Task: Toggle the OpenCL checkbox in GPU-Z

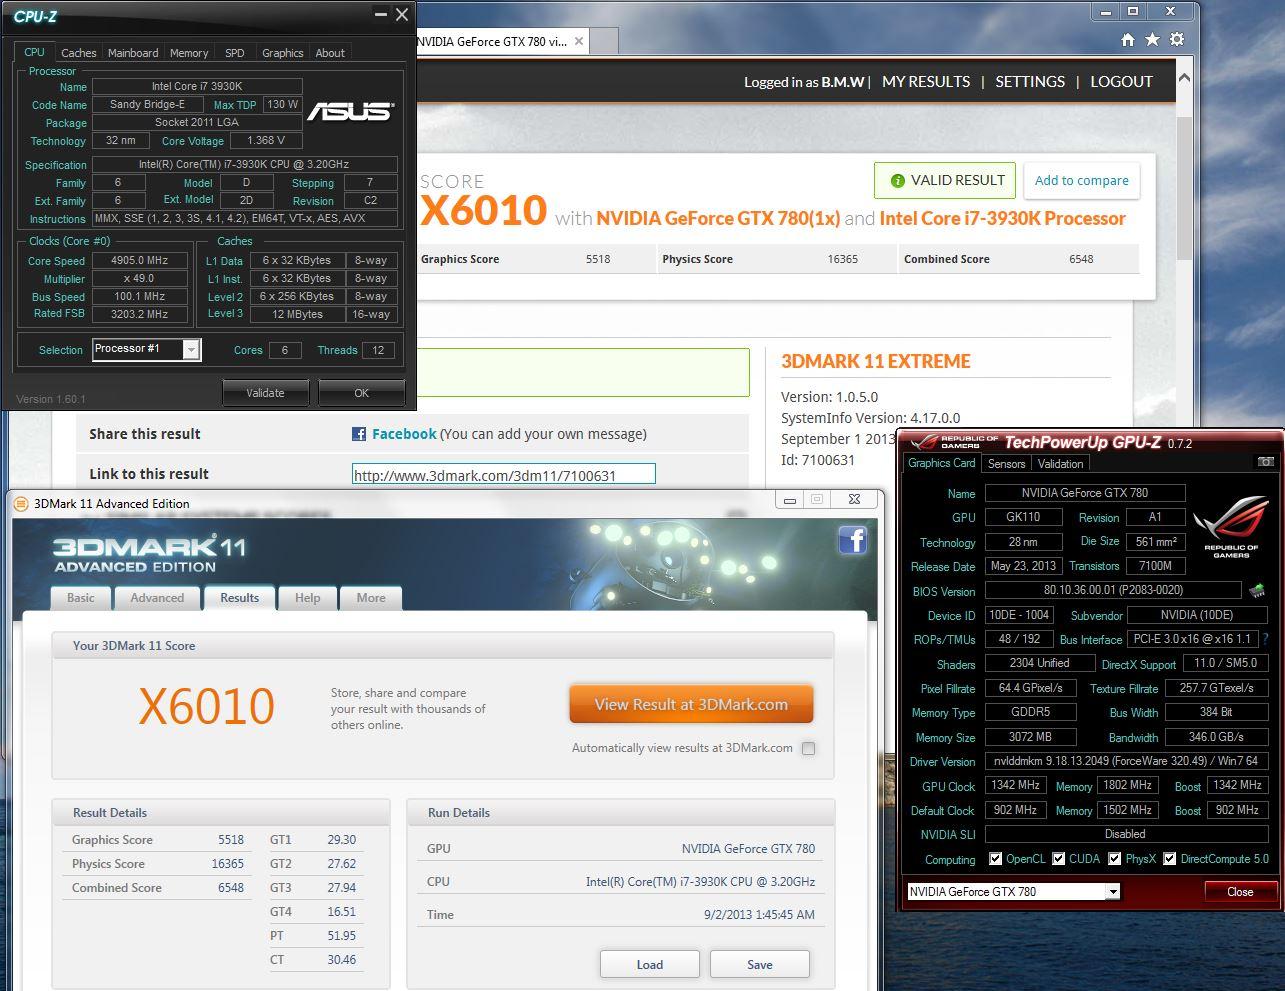Action: click(995, 859)
